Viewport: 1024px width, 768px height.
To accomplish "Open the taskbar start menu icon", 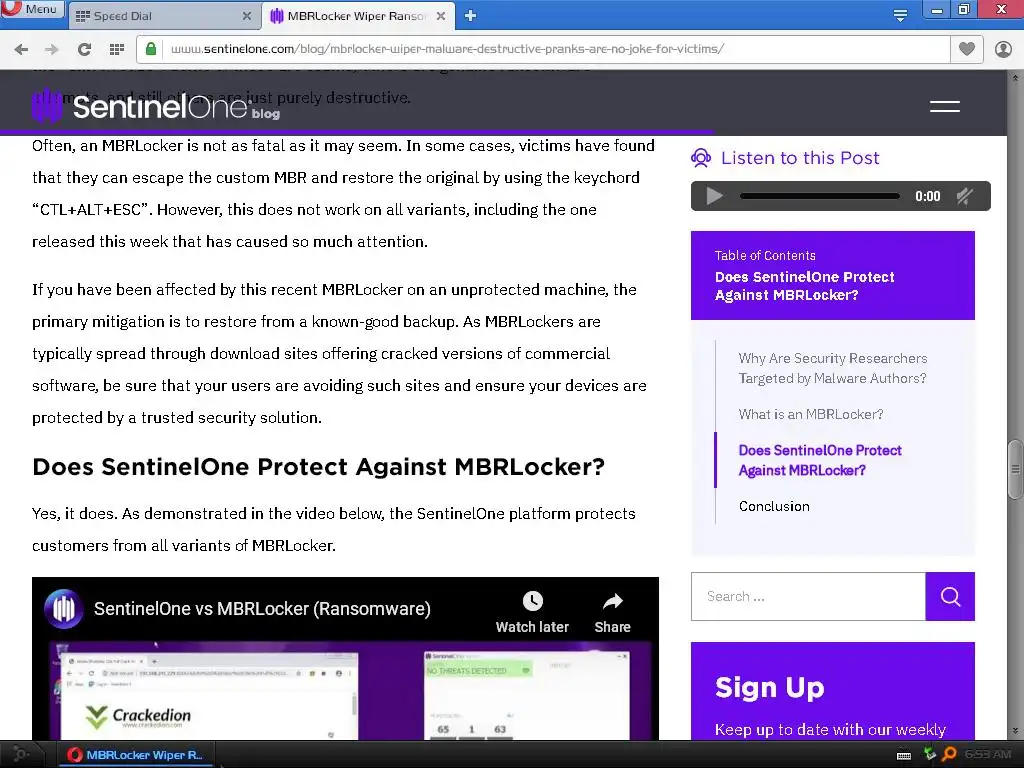I will [x=20, y=754].
